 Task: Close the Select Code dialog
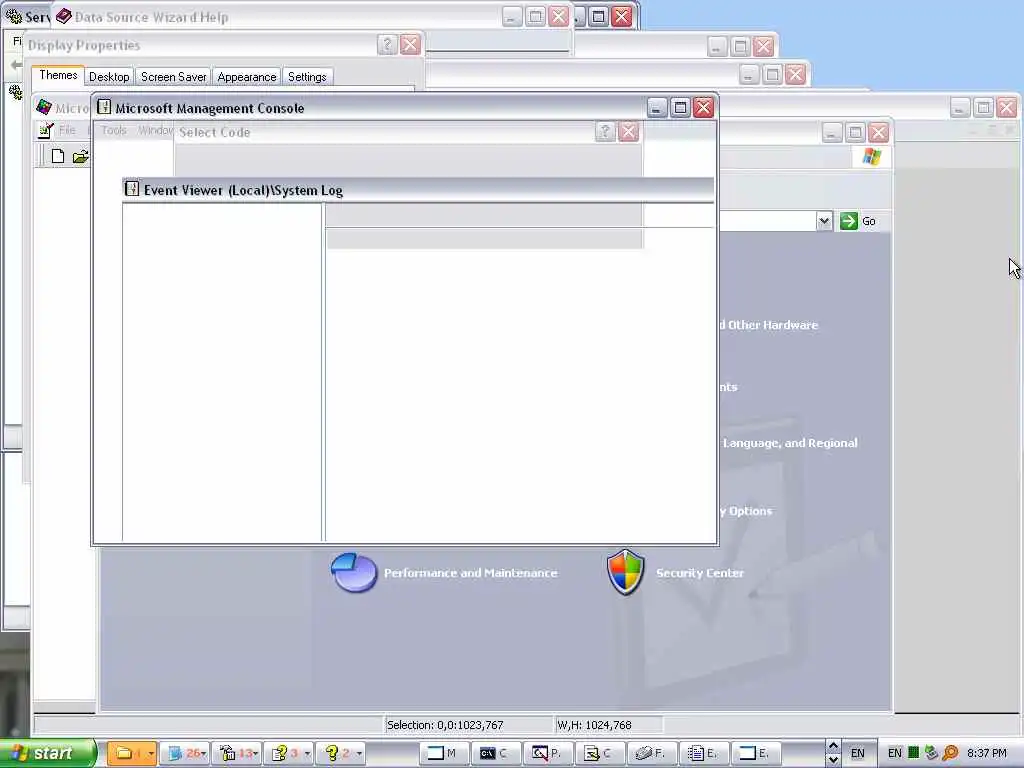pyautogui.click(x=628, y=132)
